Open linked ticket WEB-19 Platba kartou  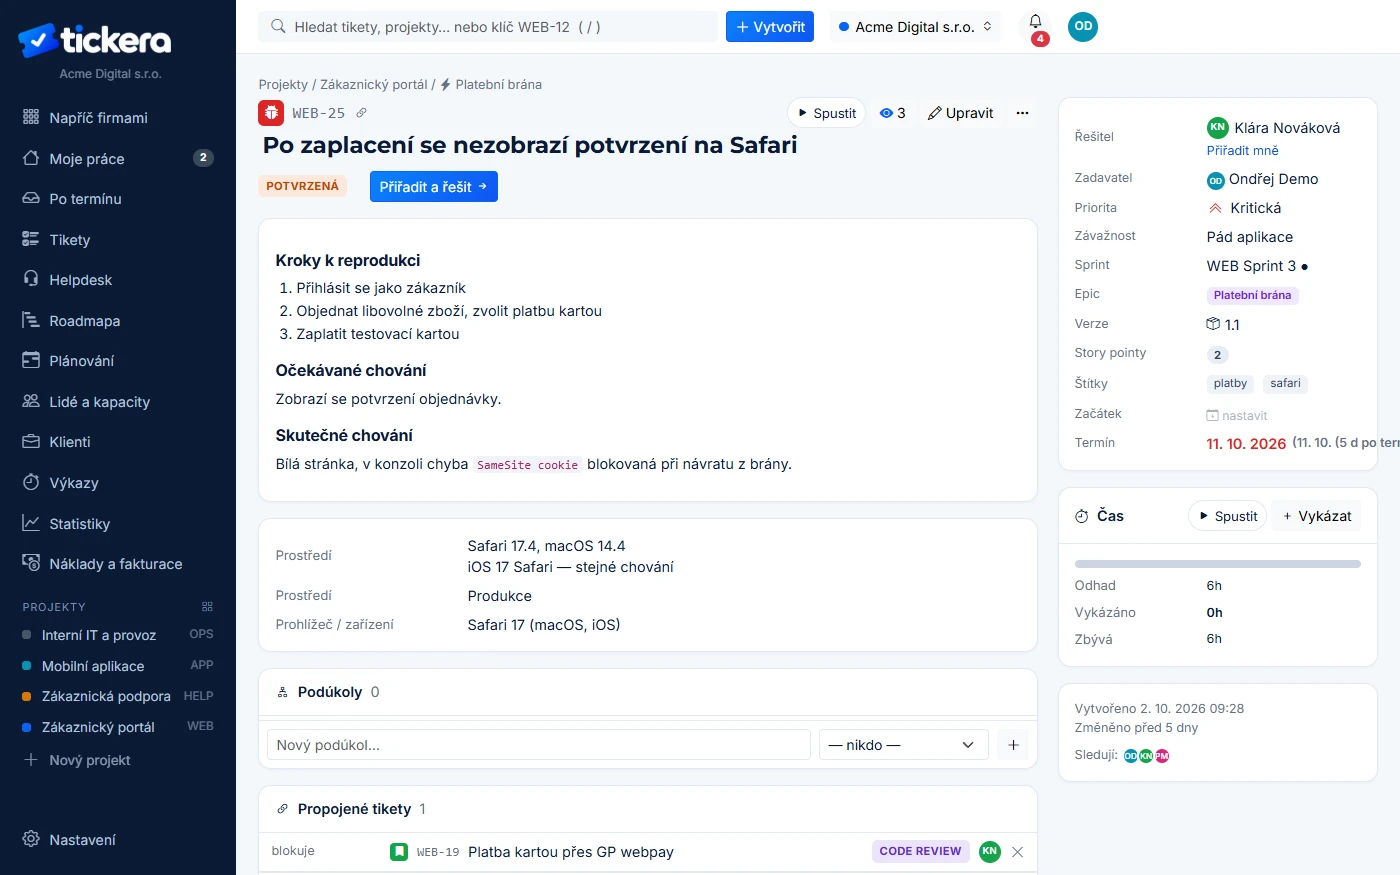point(570,852)
